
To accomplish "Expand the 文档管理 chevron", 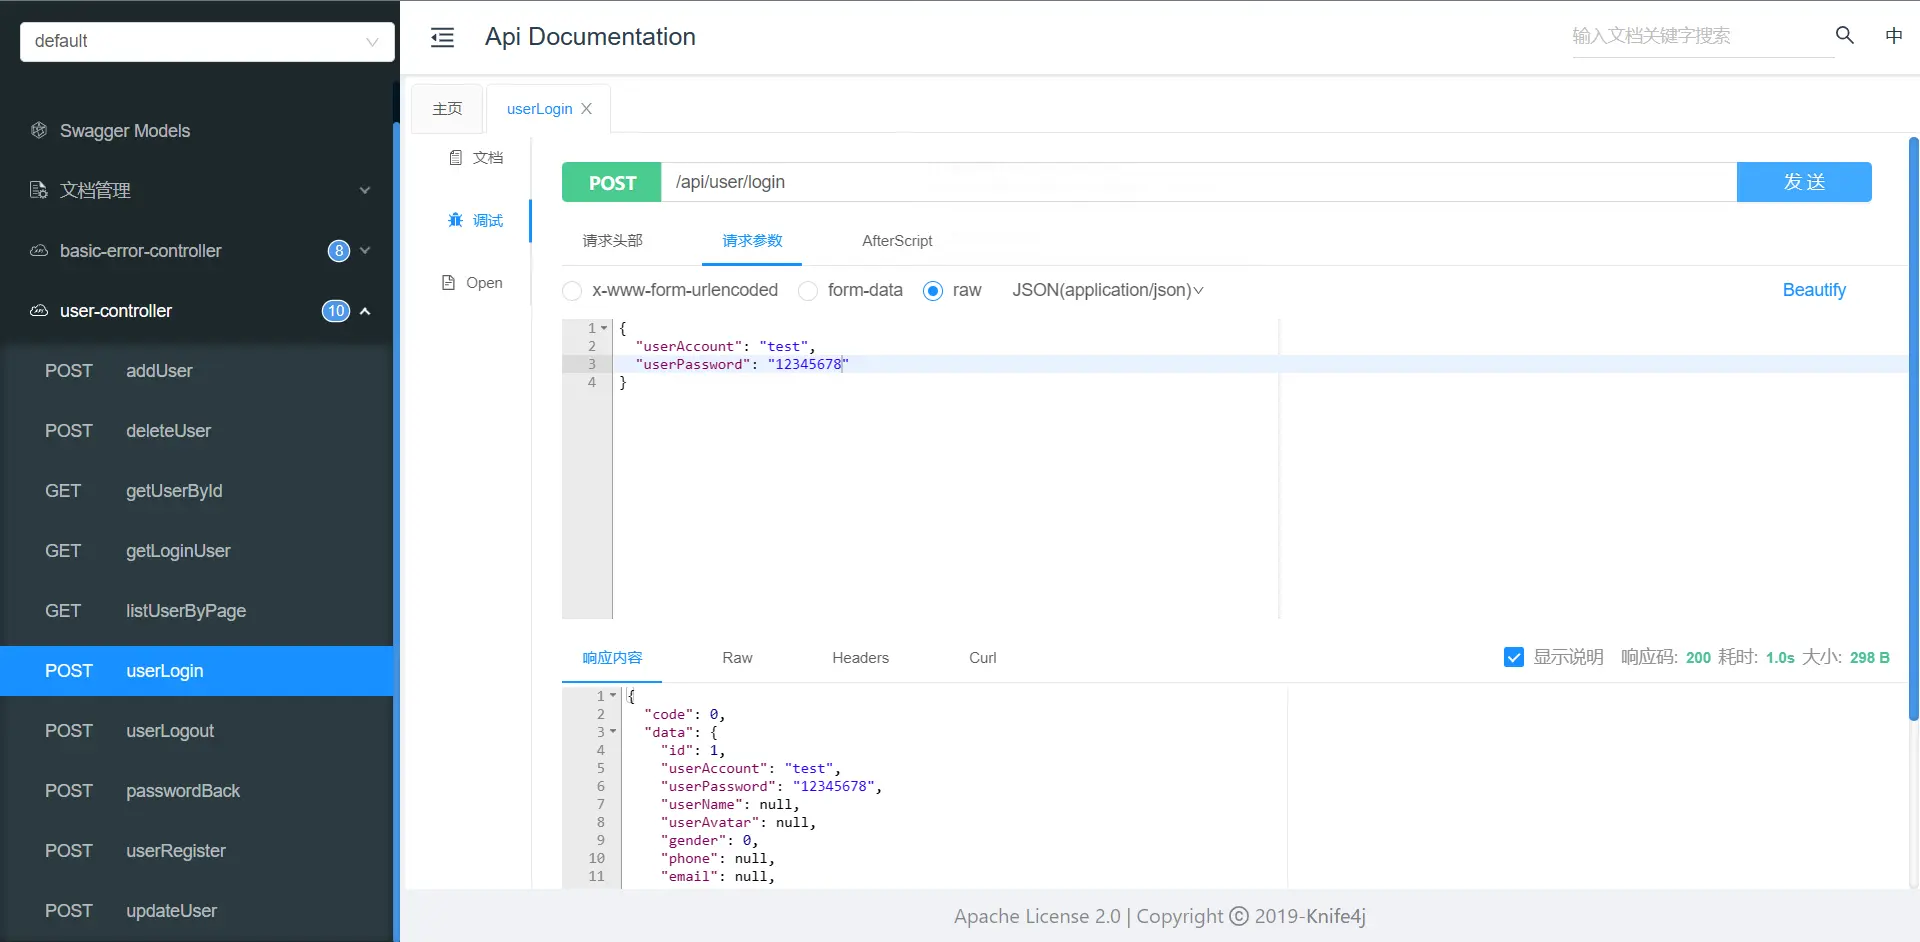I will [x=365, y=190].
